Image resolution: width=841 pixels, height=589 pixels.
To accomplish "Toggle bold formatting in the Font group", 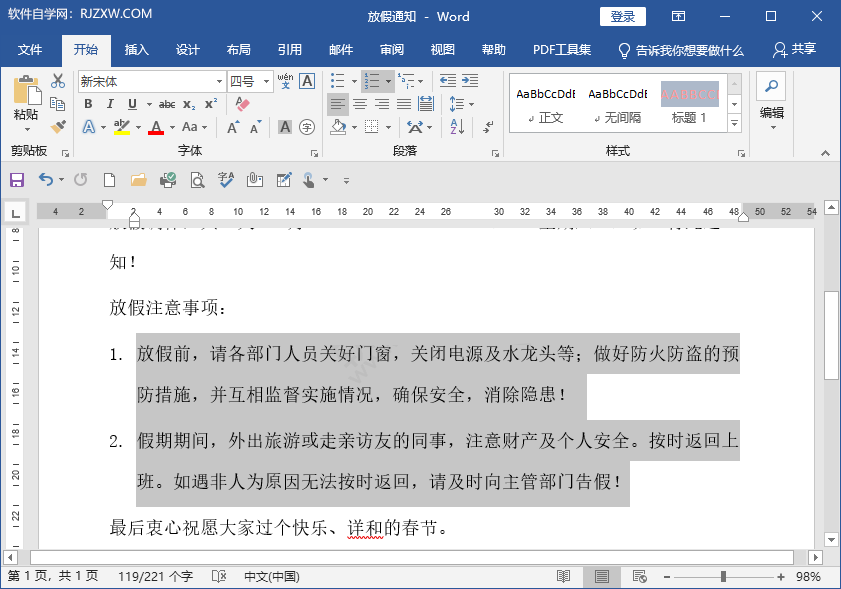I will click(88, 104).
